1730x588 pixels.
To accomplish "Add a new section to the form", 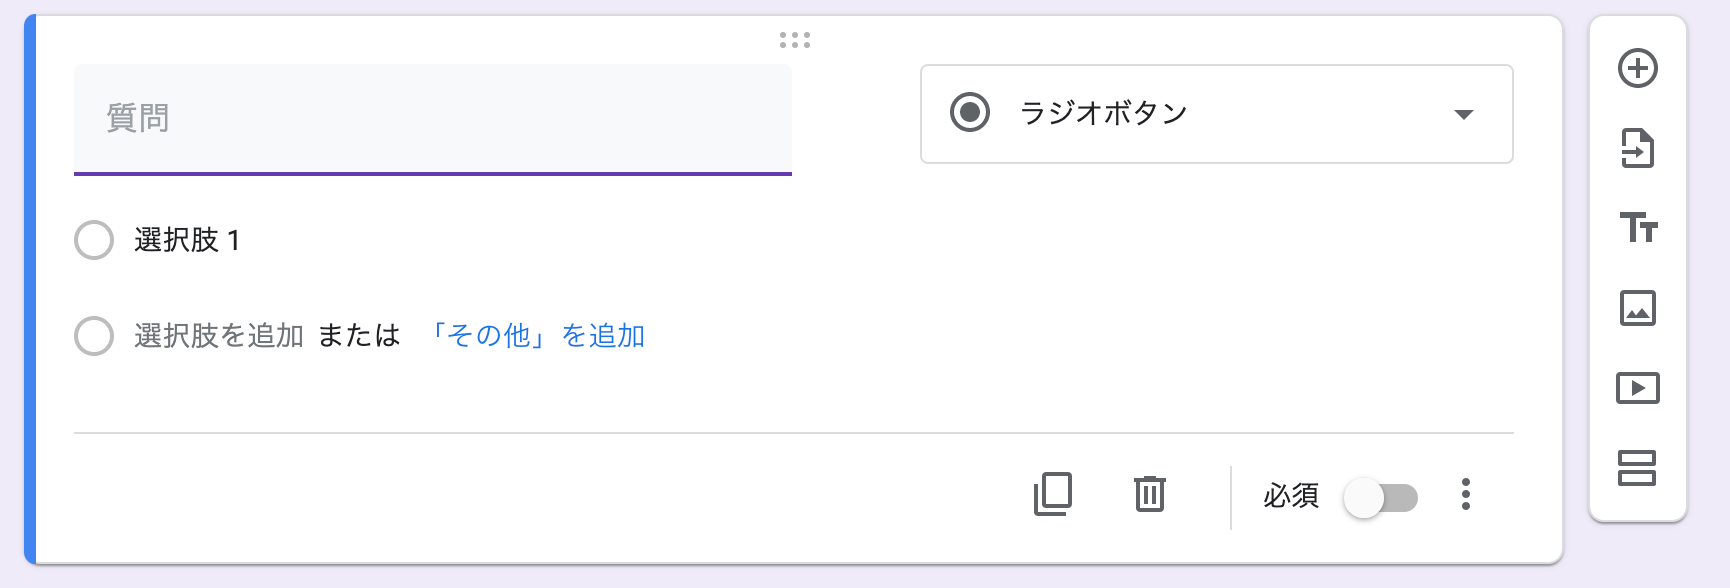I will tap(1638, 468).
